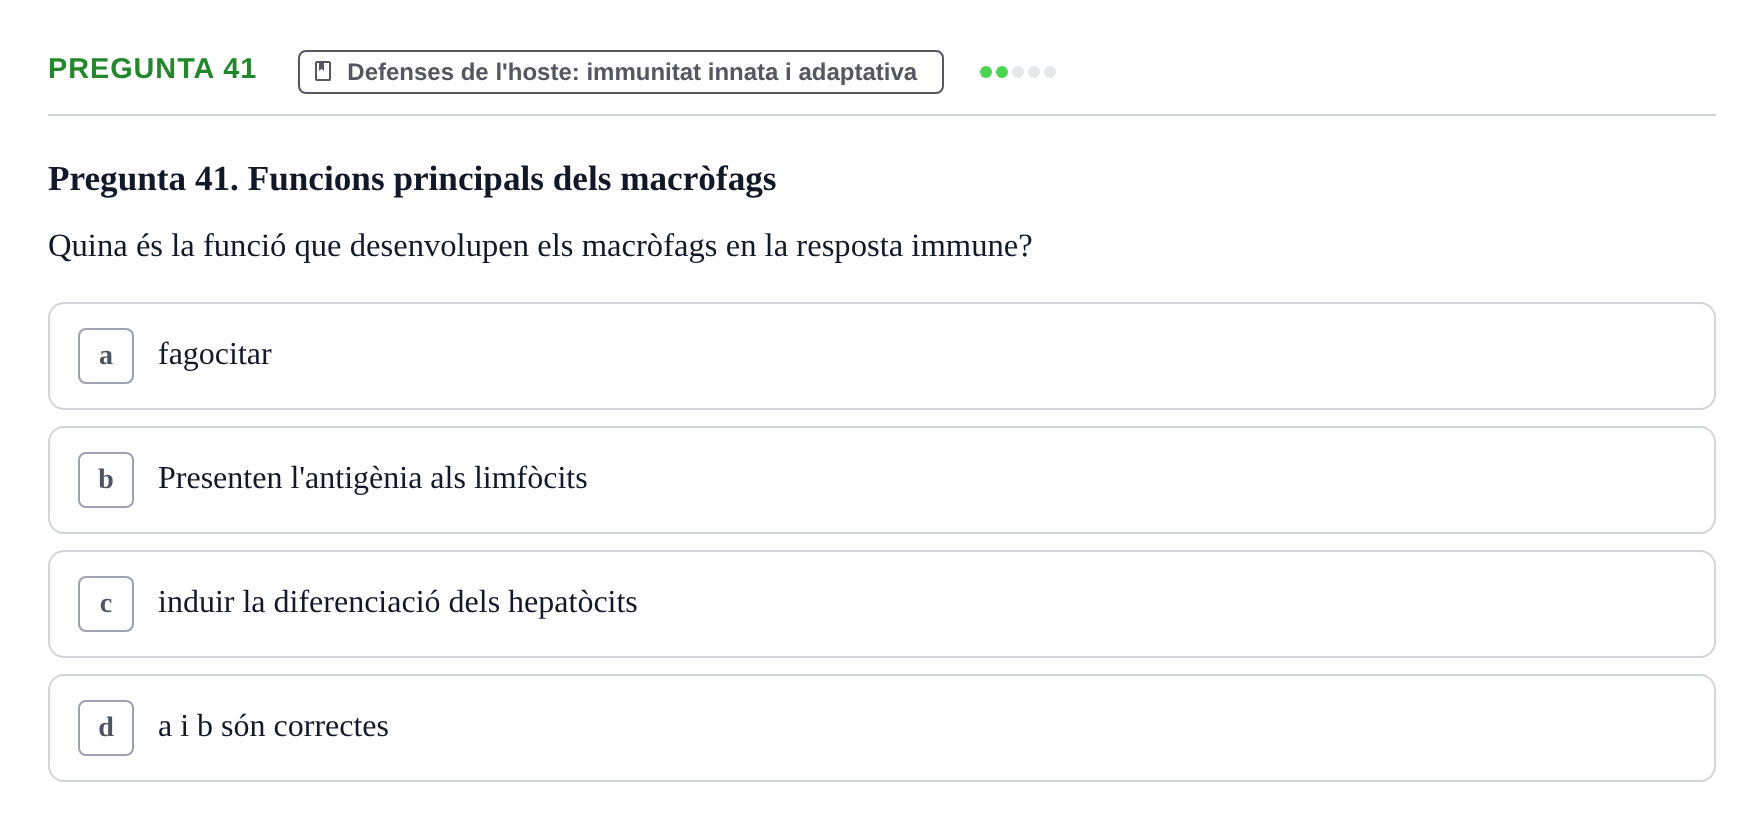Click the bookmark icon in topic tag

(323, 71)
